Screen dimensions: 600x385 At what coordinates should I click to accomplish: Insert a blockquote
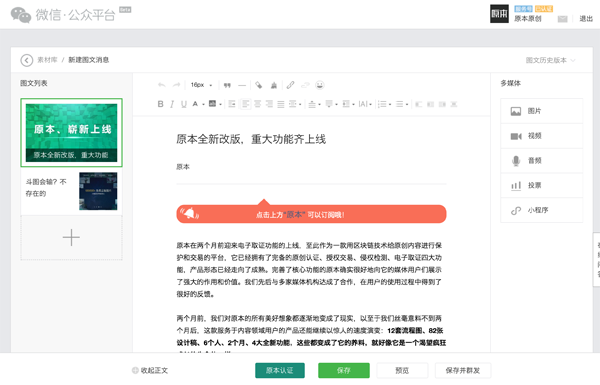click(x=227, y=85)
